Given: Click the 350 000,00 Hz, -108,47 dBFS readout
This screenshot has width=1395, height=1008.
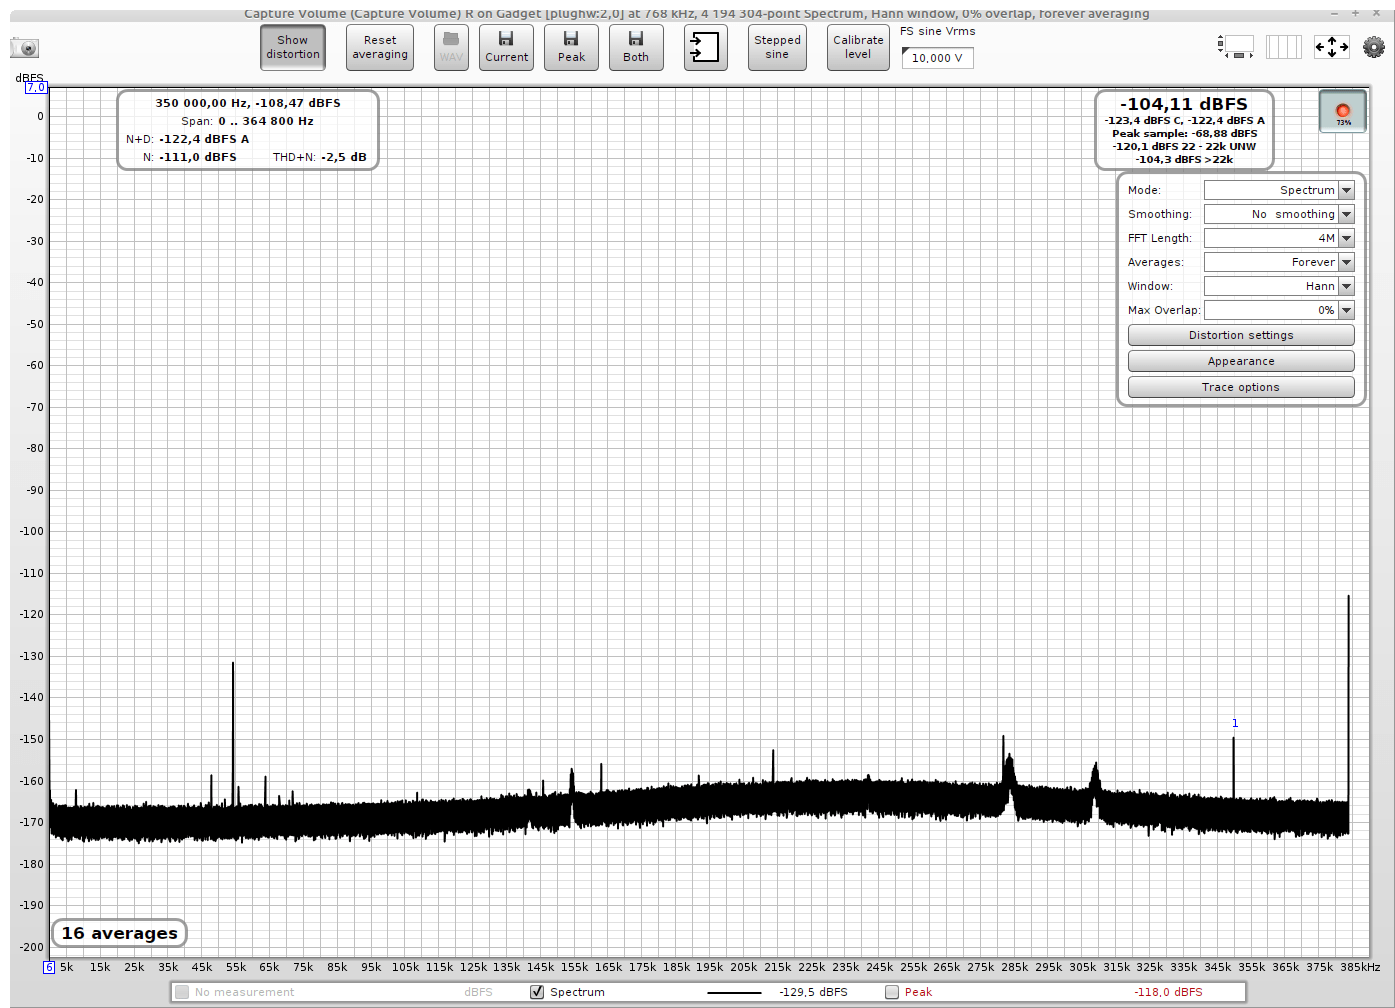Looking at the screenshot, I should click(248, 103).
